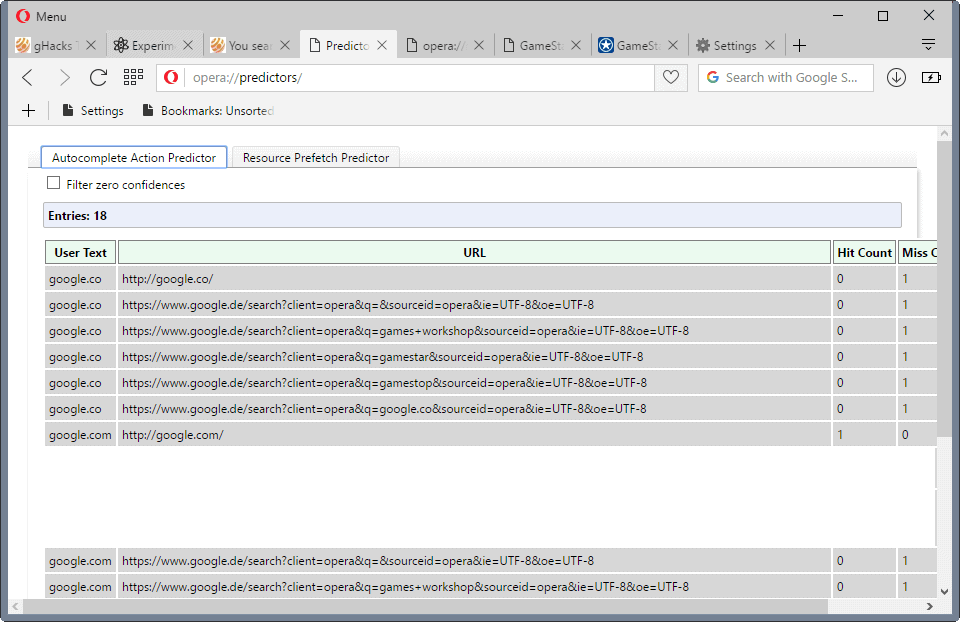960x622 pixels.
Task: Minimize the Opera window
Action: (x=838, y=16)
